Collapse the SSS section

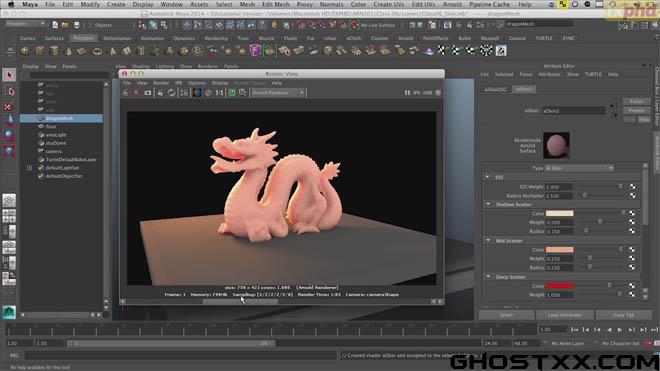487,177
